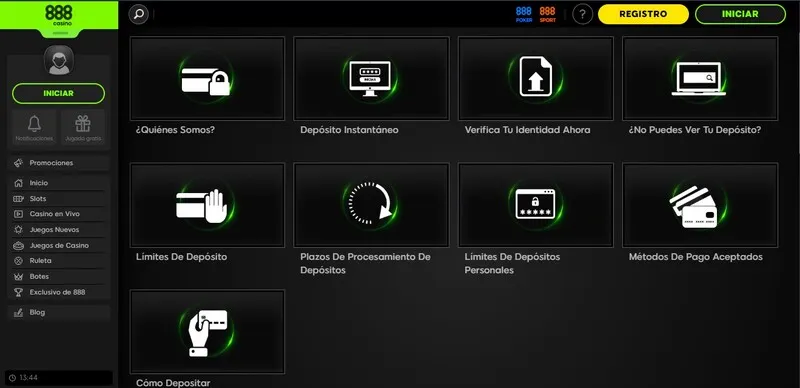The image size is (800, 388).
Task: Open Juegos de Casino menu item
Action: pyautogui.click(x=59, y=246)
